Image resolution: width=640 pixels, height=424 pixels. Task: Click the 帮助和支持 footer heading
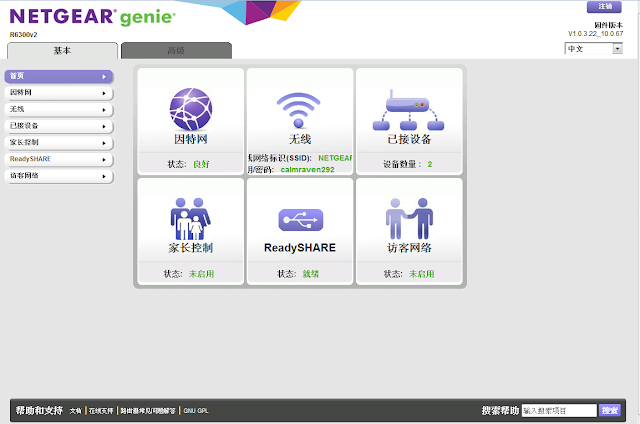[x=39, y=410]
